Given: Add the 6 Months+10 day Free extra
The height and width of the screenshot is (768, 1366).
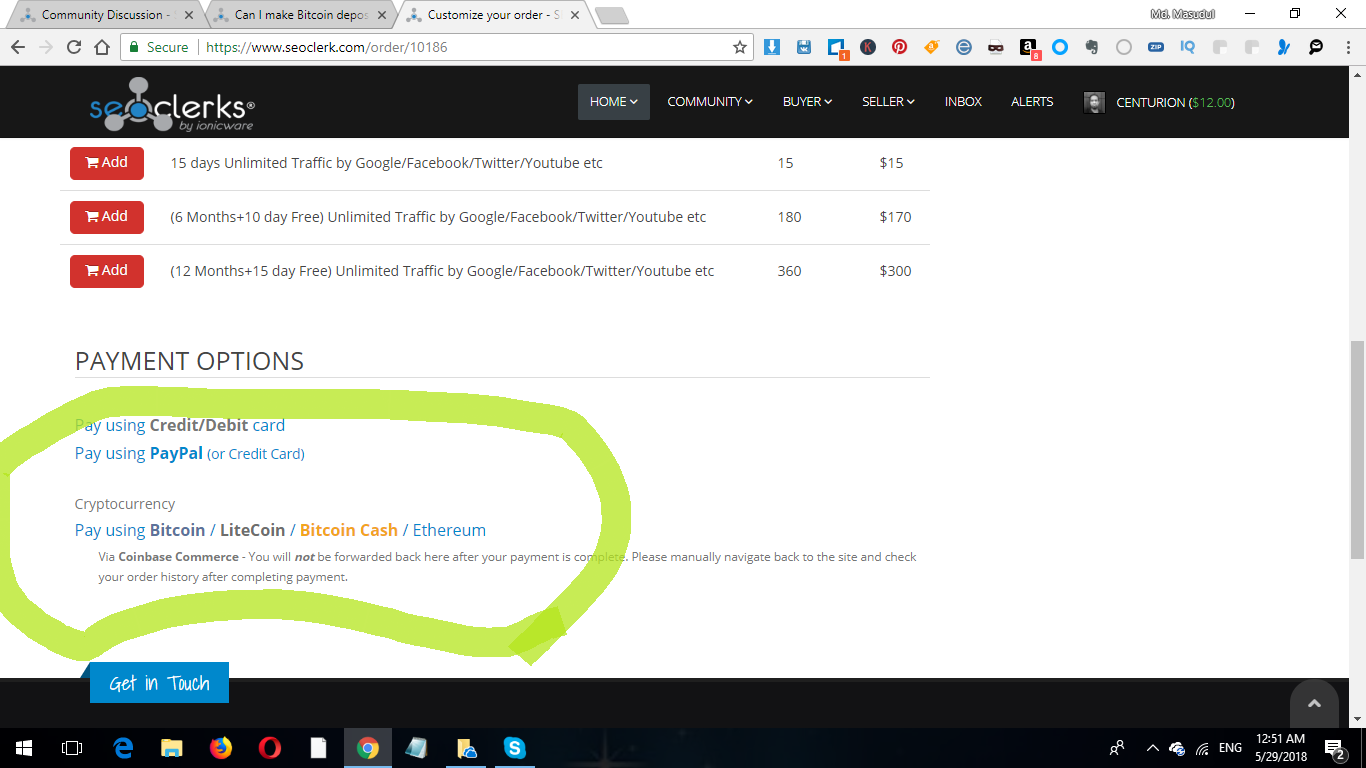Looking at the screenshot, I should coord(107,217).
